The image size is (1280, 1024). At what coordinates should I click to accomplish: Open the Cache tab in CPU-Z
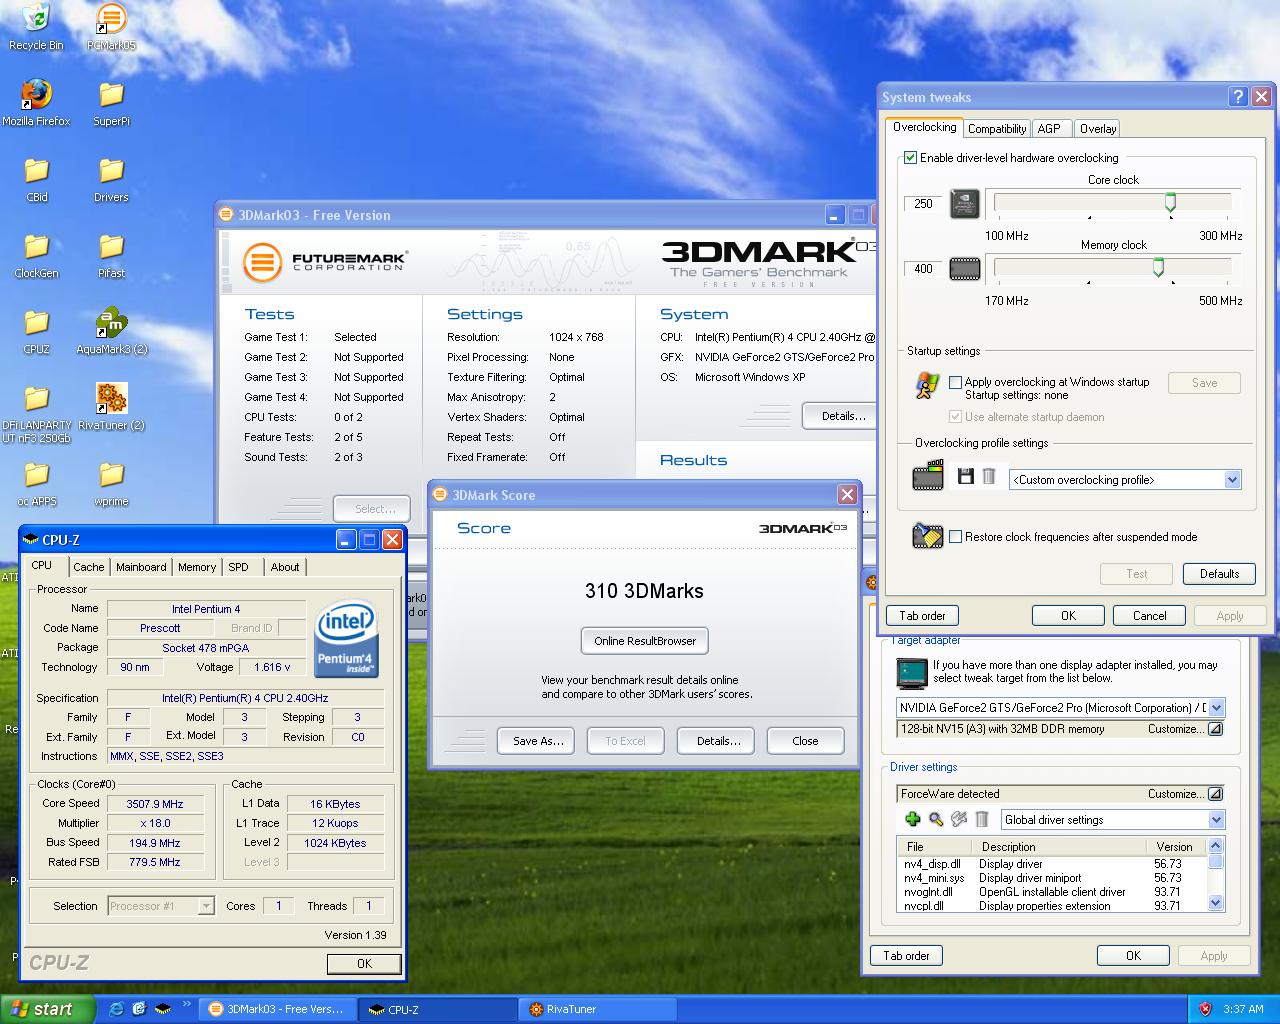point(88,567)
